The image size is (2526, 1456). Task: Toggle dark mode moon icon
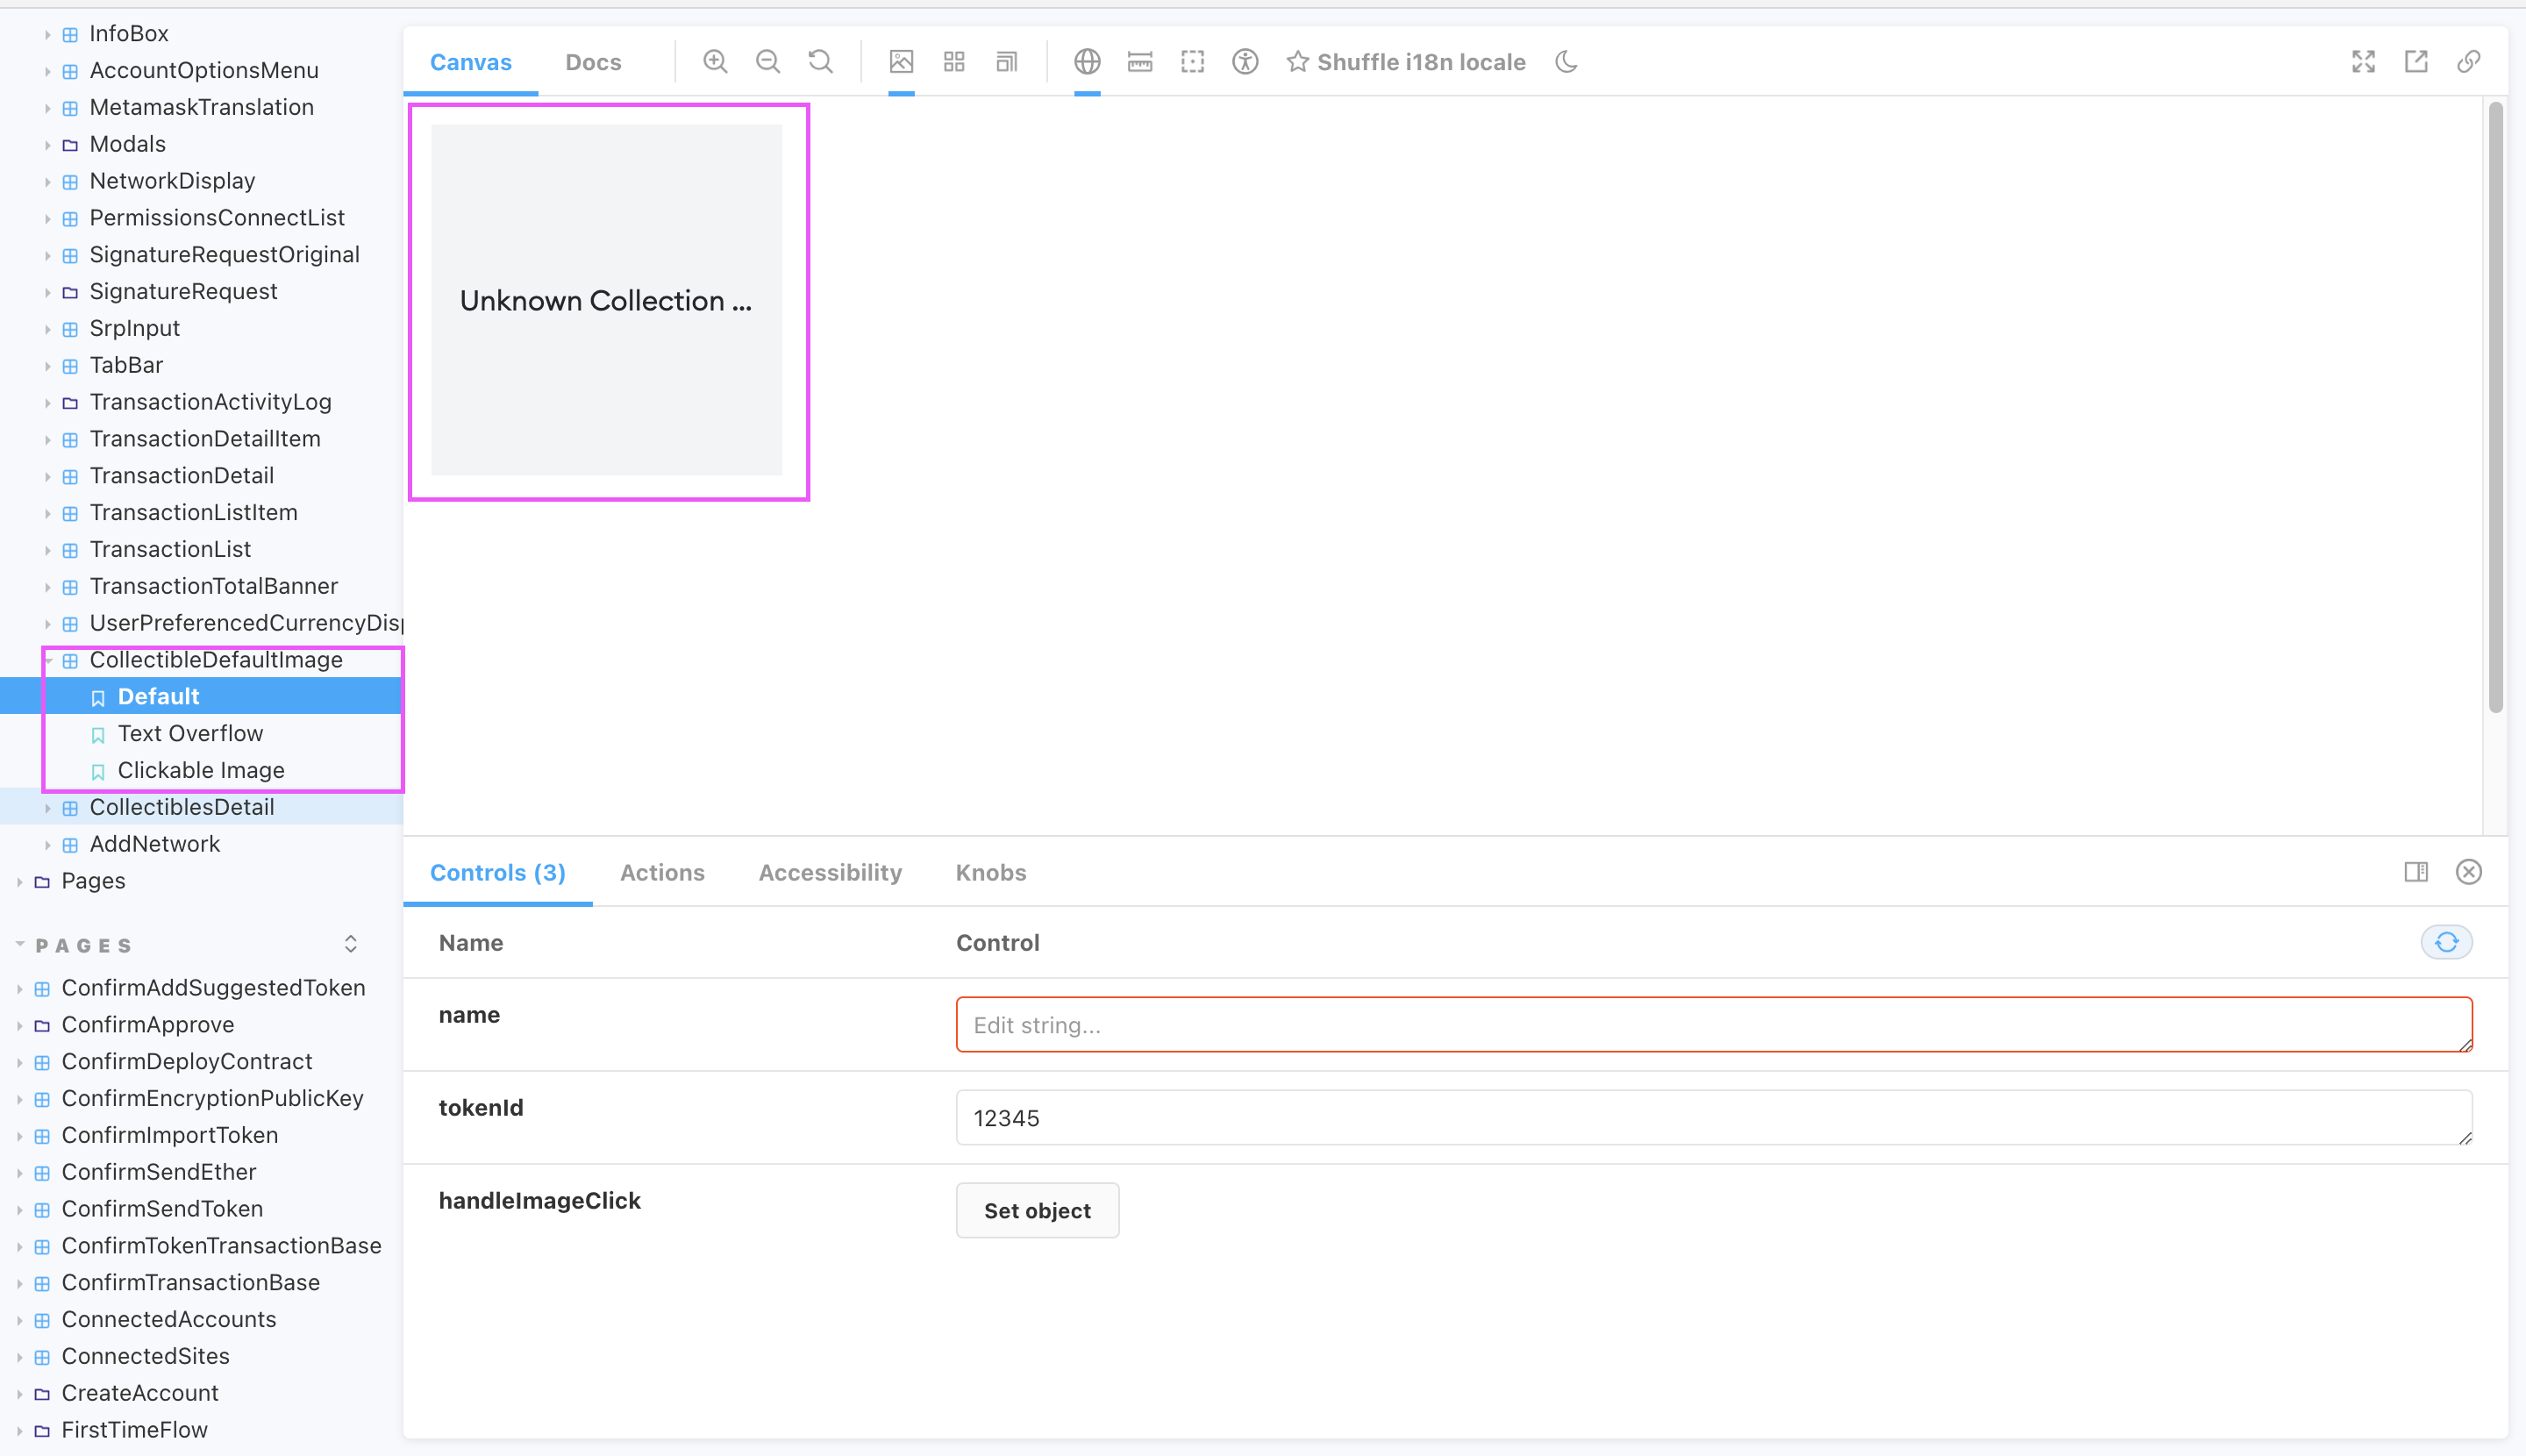1566,62
